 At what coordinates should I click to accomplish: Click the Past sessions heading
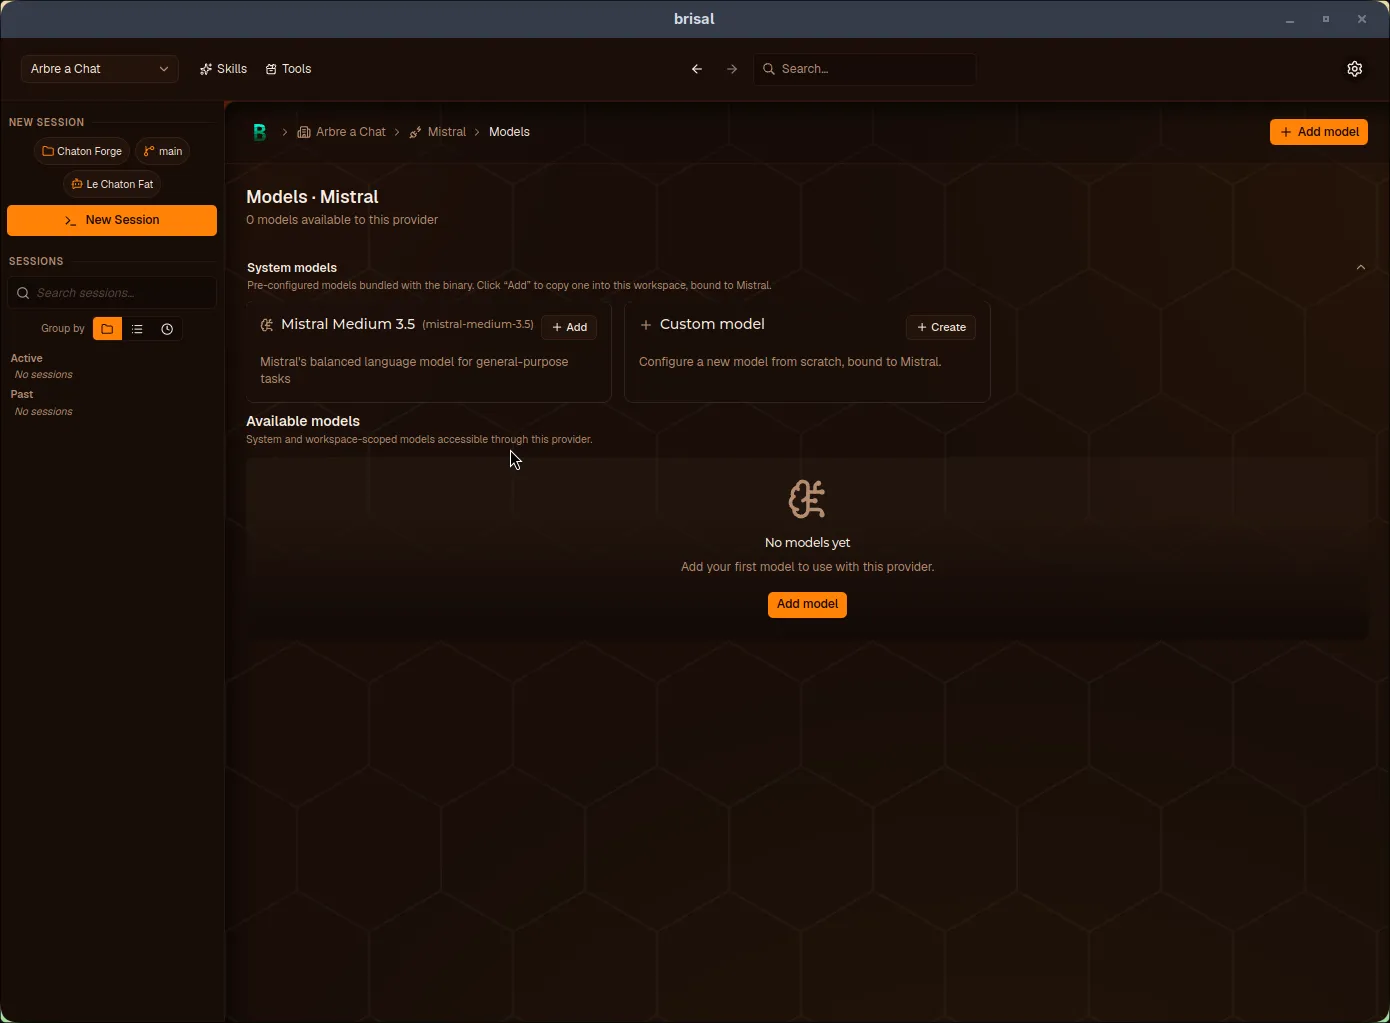tap(22, 394)
